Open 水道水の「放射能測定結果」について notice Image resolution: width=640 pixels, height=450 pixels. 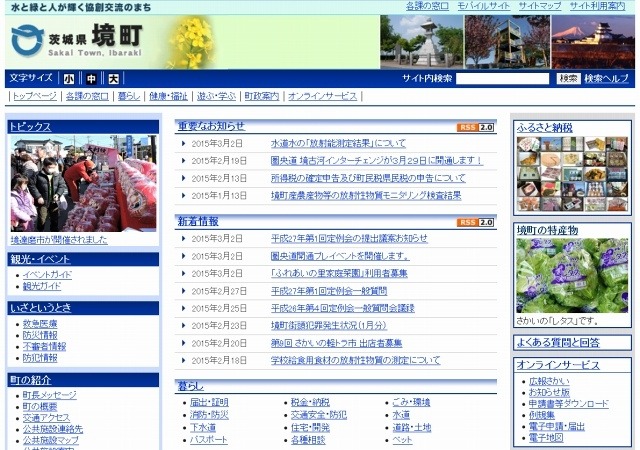pos(338,143)
